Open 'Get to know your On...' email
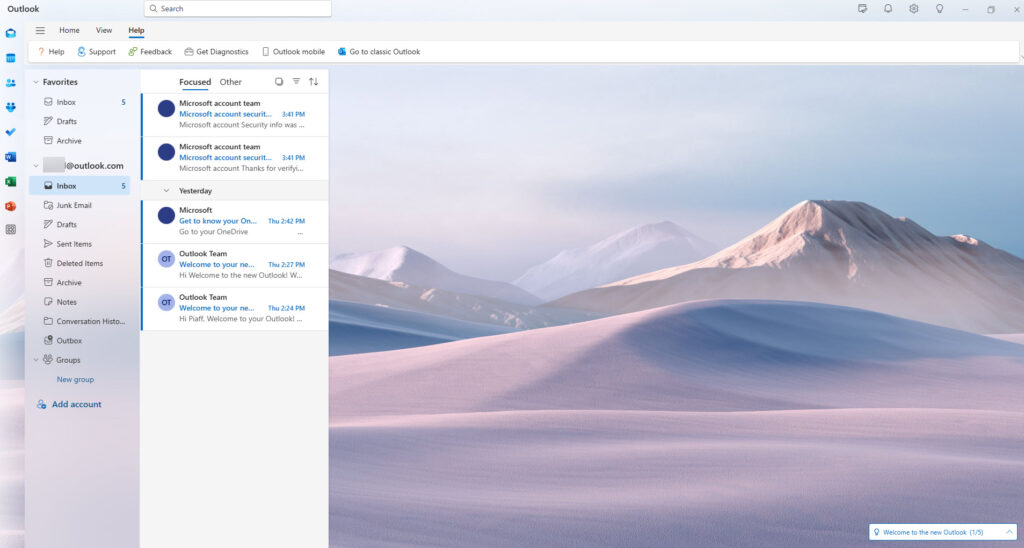The height and width of the screenshot is (548, 1024). click(x=235, y=221)
